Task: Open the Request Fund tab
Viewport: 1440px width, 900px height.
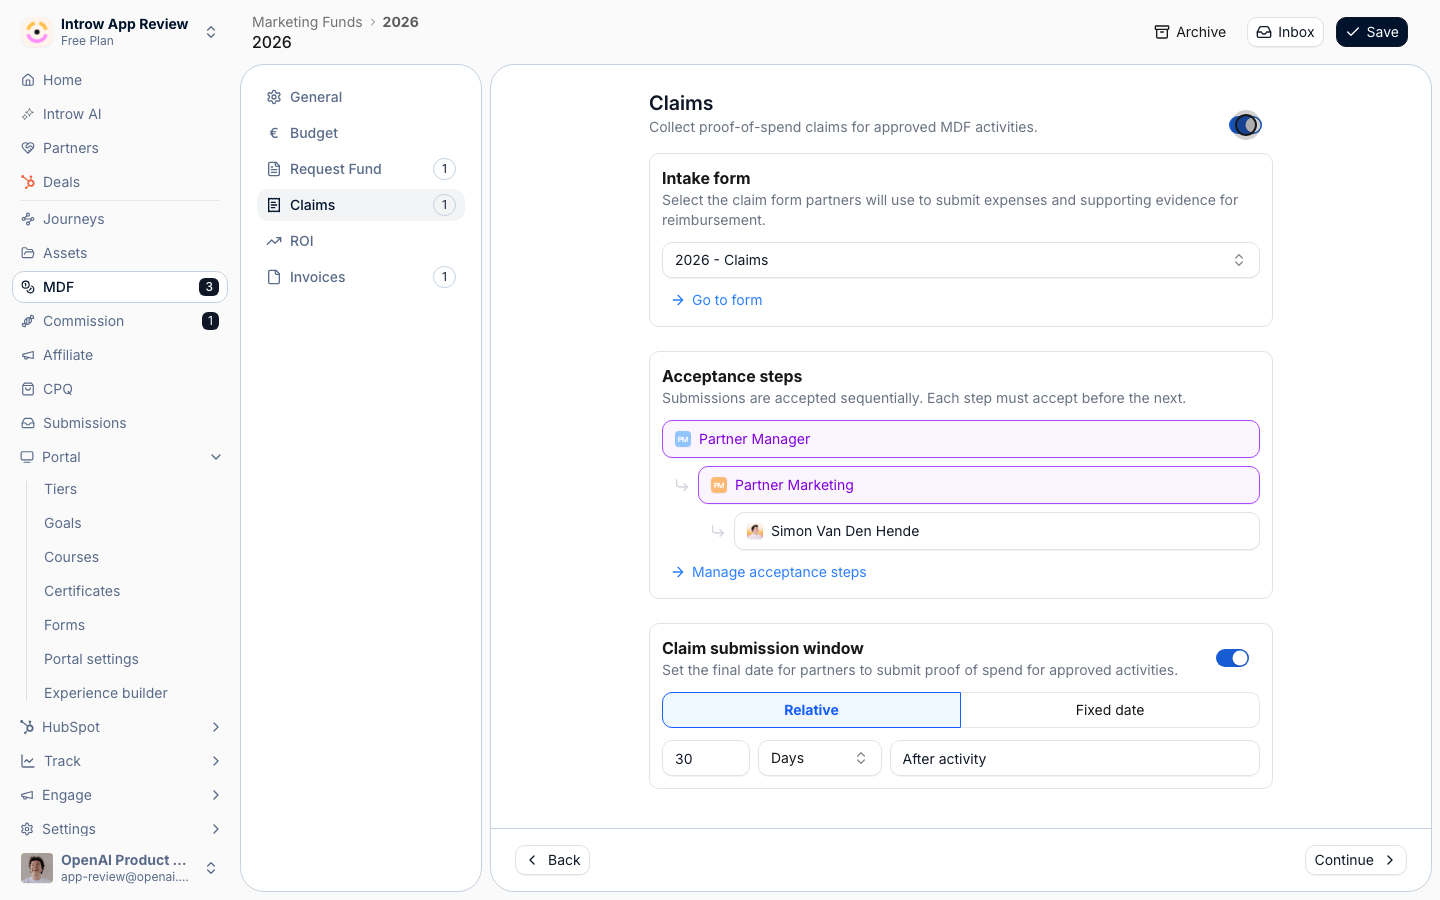Action: (x=361, y=169)
